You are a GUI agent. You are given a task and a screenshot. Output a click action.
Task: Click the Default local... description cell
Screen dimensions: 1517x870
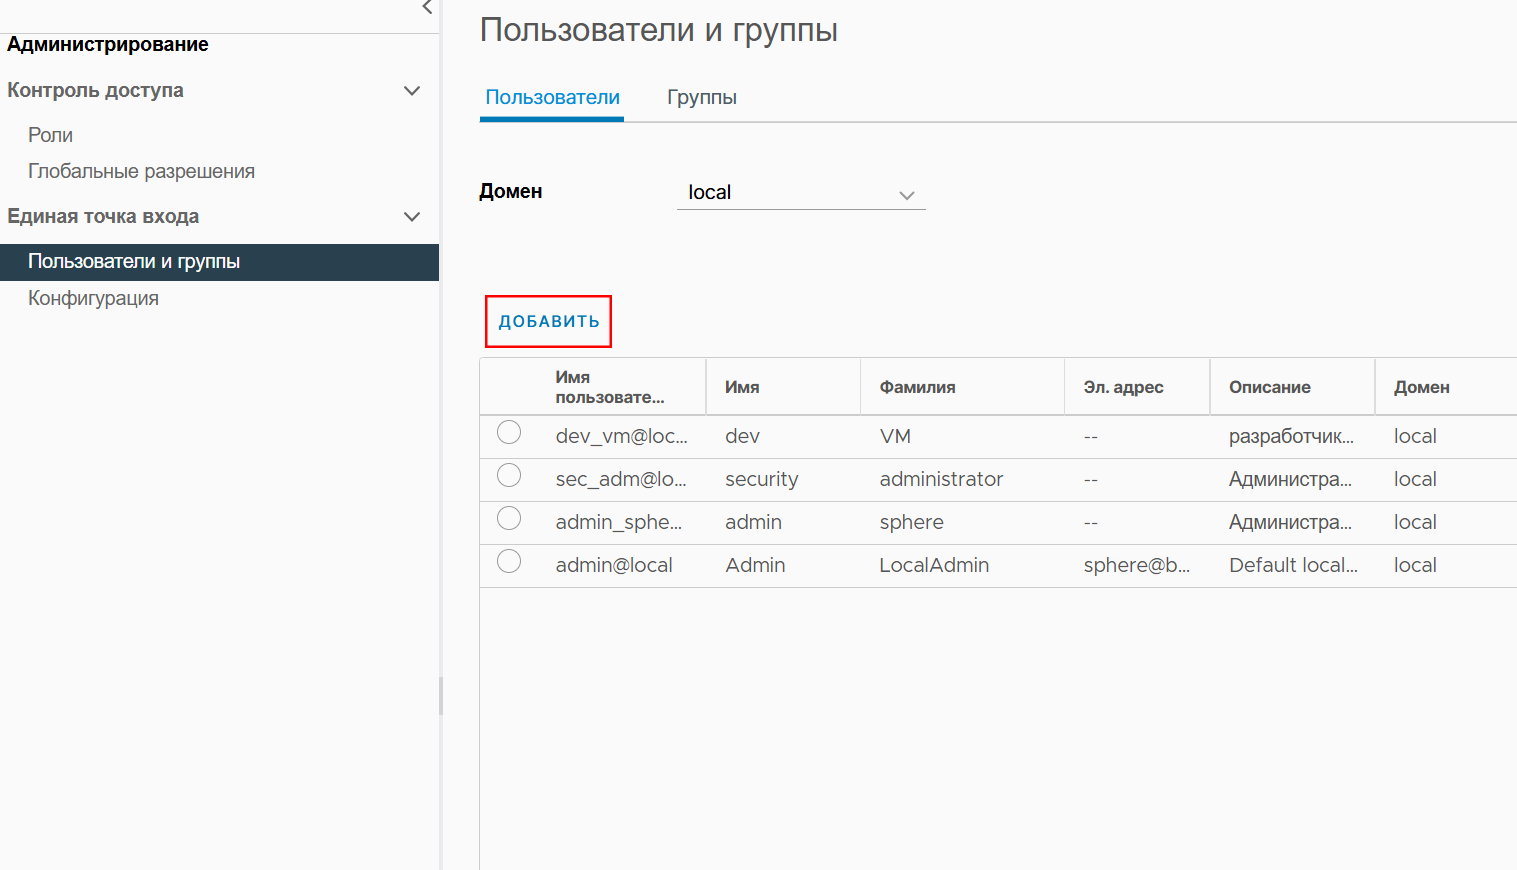coord(1293,566)
